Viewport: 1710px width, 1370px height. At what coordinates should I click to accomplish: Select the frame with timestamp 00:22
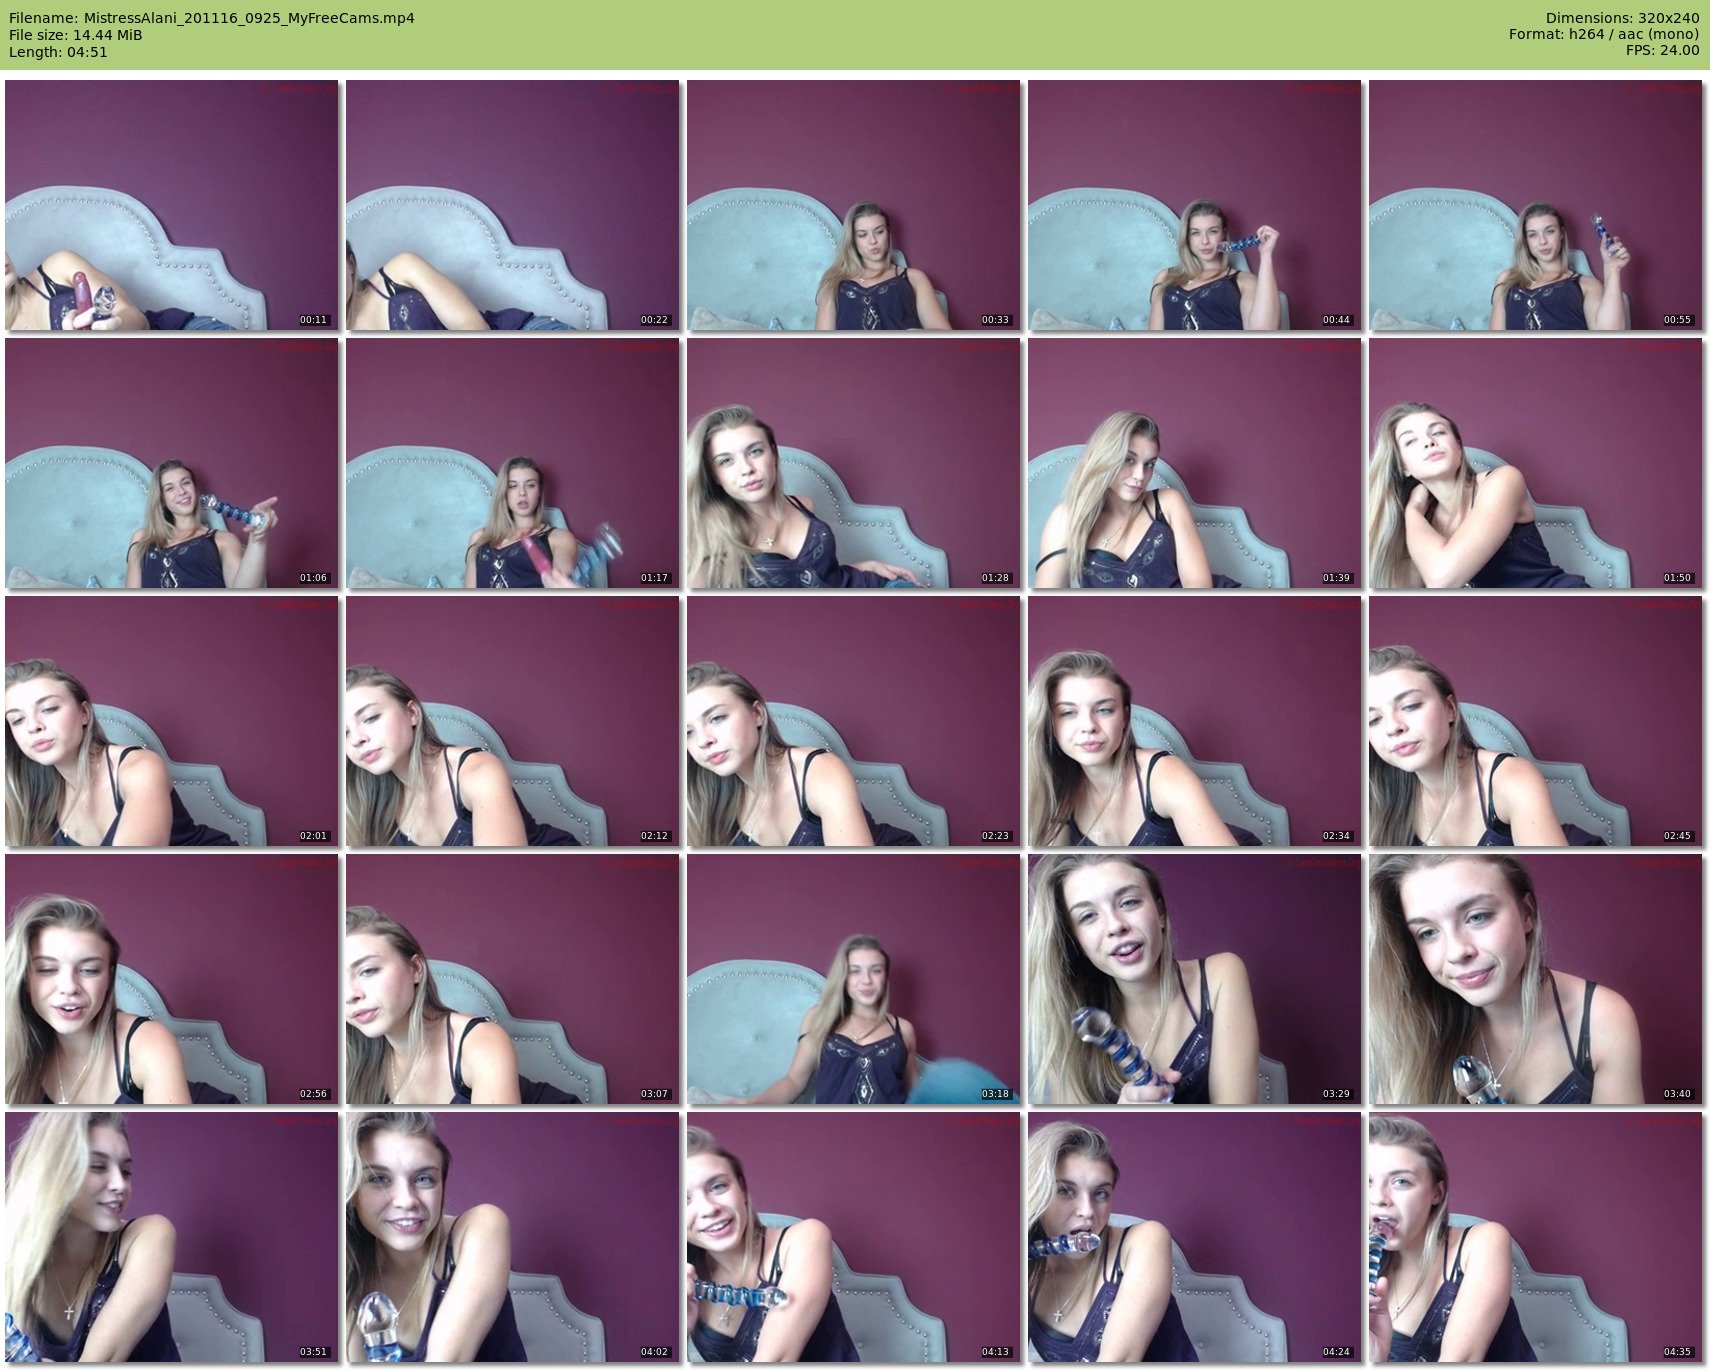coord(513,205)
